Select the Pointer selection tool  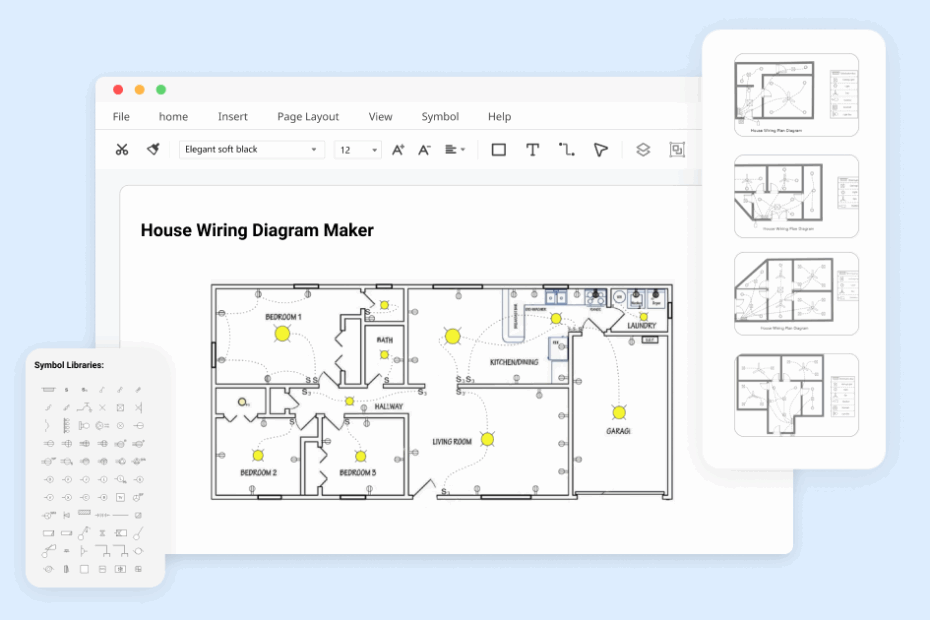[600, 149]
